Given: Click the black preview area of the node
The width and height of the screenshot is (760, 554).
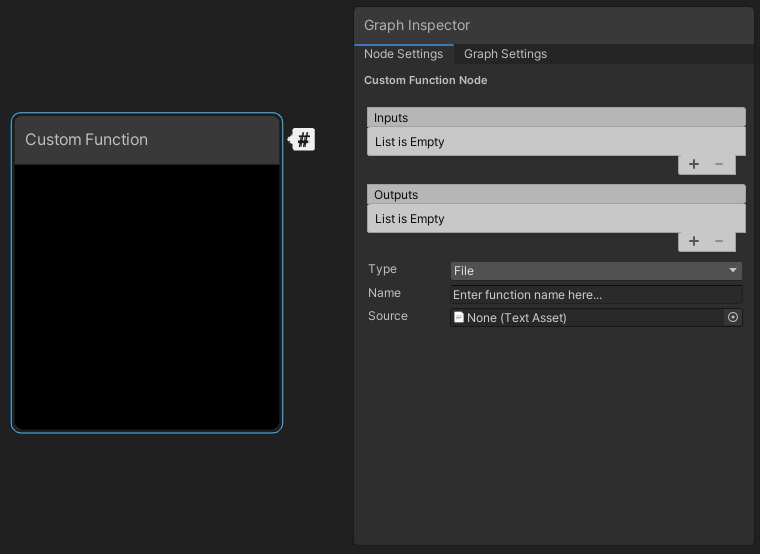Looking at the screenshot, I should coord(147,296).
